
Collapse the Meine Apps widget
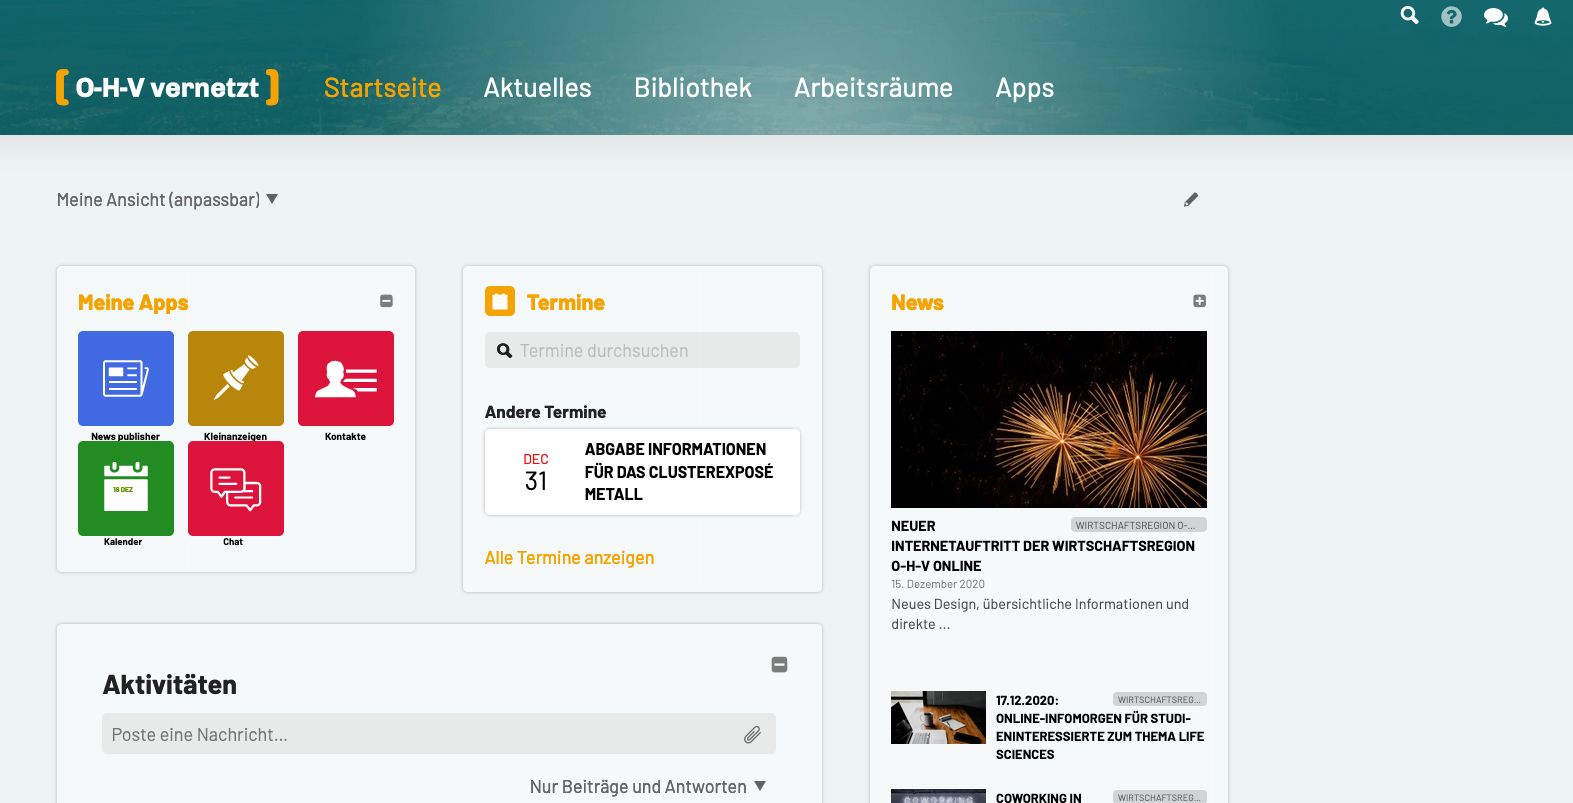click(387, 301)
